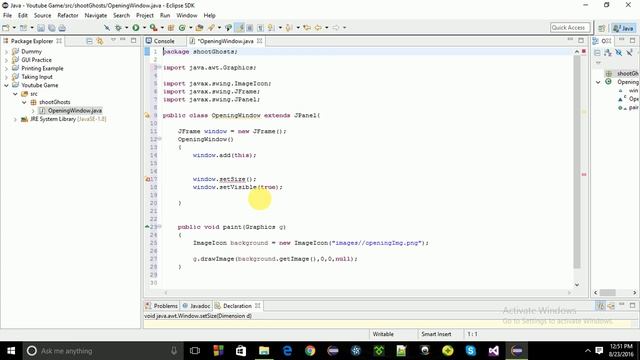Open Chrome from the taskbar
This screenshot has height=360, width=640.
coord(310,351)
